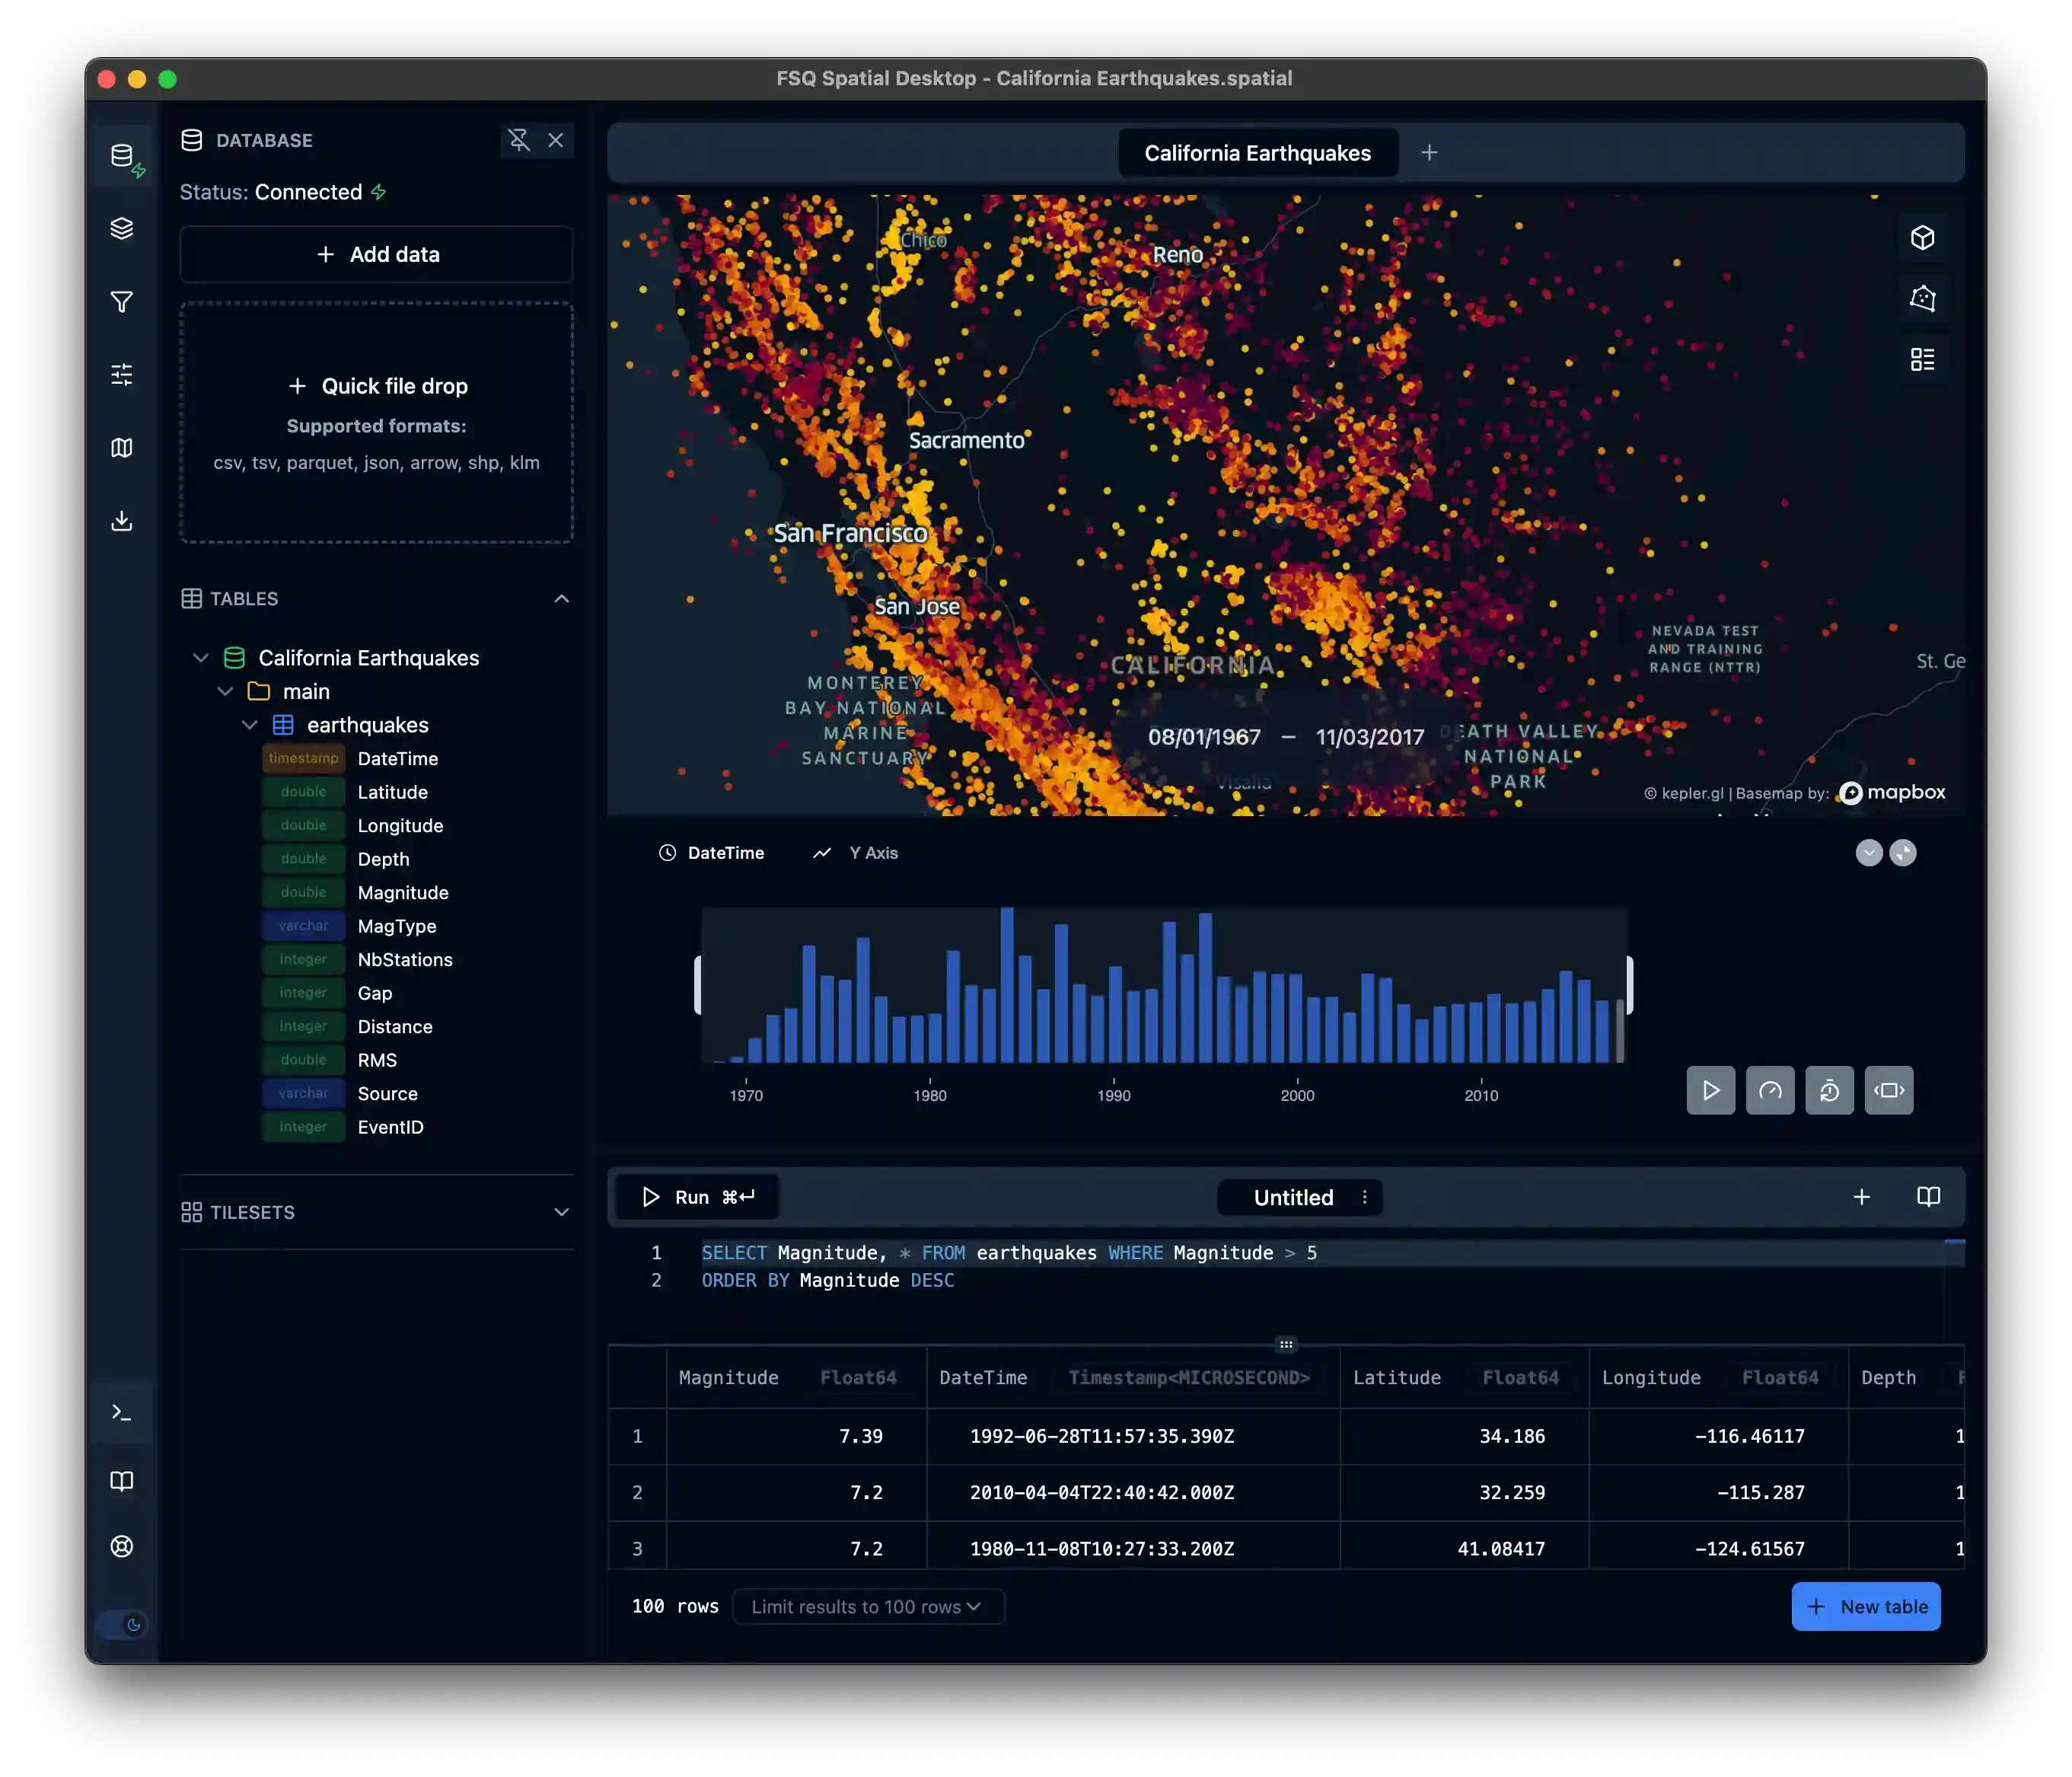Click the Add data button
This screenshot has width=2072, height=1777.
pos(376,254)
